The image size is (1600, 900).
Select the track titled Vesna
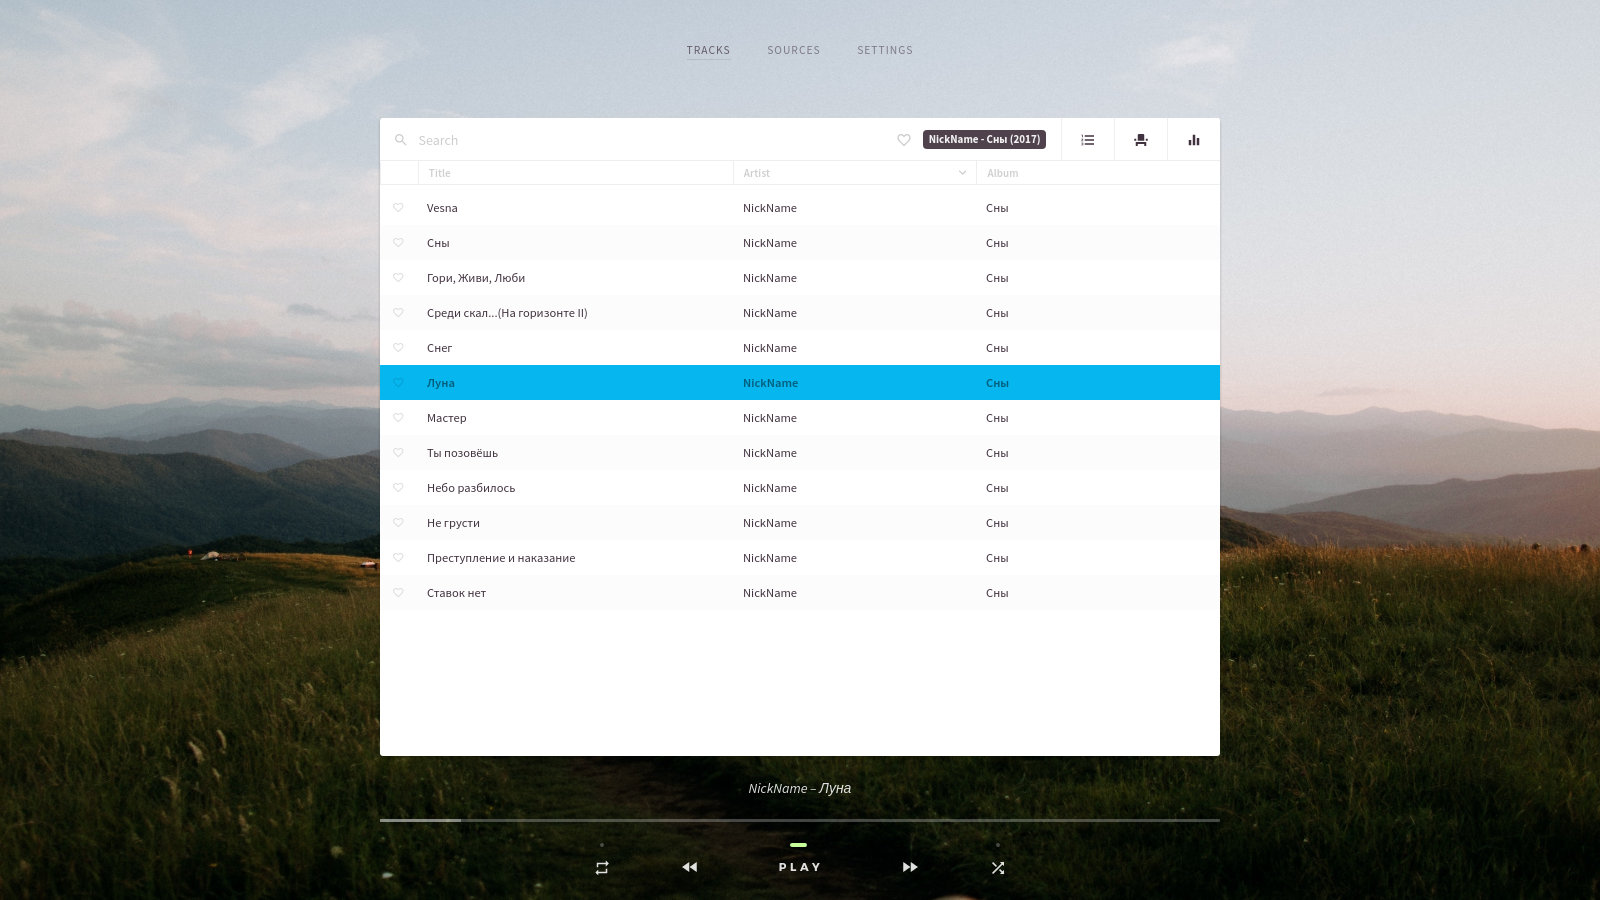tap(800, 208)
